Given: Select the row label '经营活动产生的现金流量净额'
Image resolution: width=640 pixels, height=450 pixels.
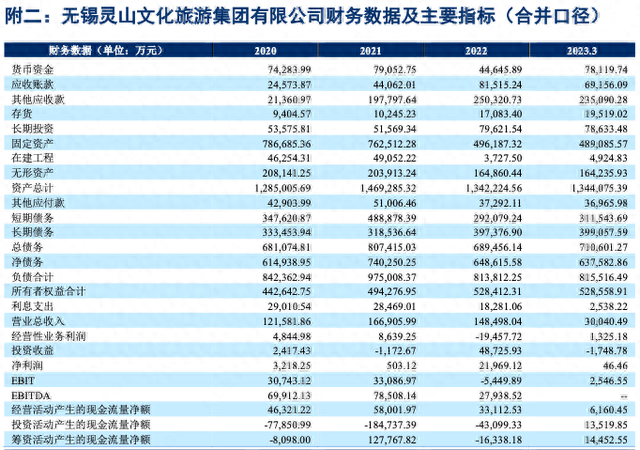Looking at the screenshot, I should click(81, 410).
